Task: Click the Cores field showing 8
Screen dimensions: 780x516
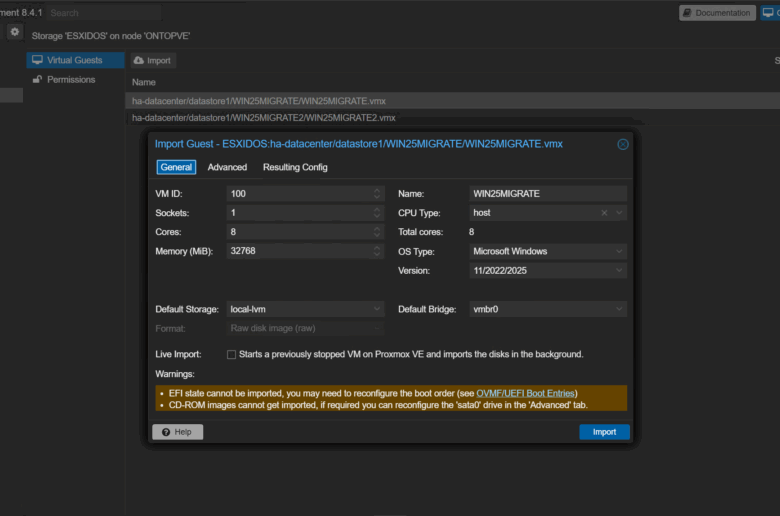Action: pos(299,232)
